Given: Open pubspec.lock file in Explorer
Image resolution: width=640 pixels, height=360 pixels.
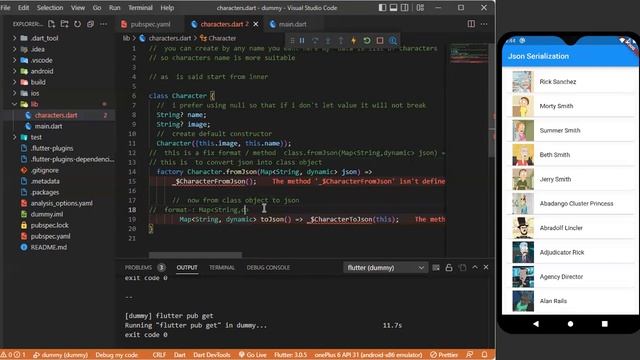Looking at the screenshot, I should point(49,225).
